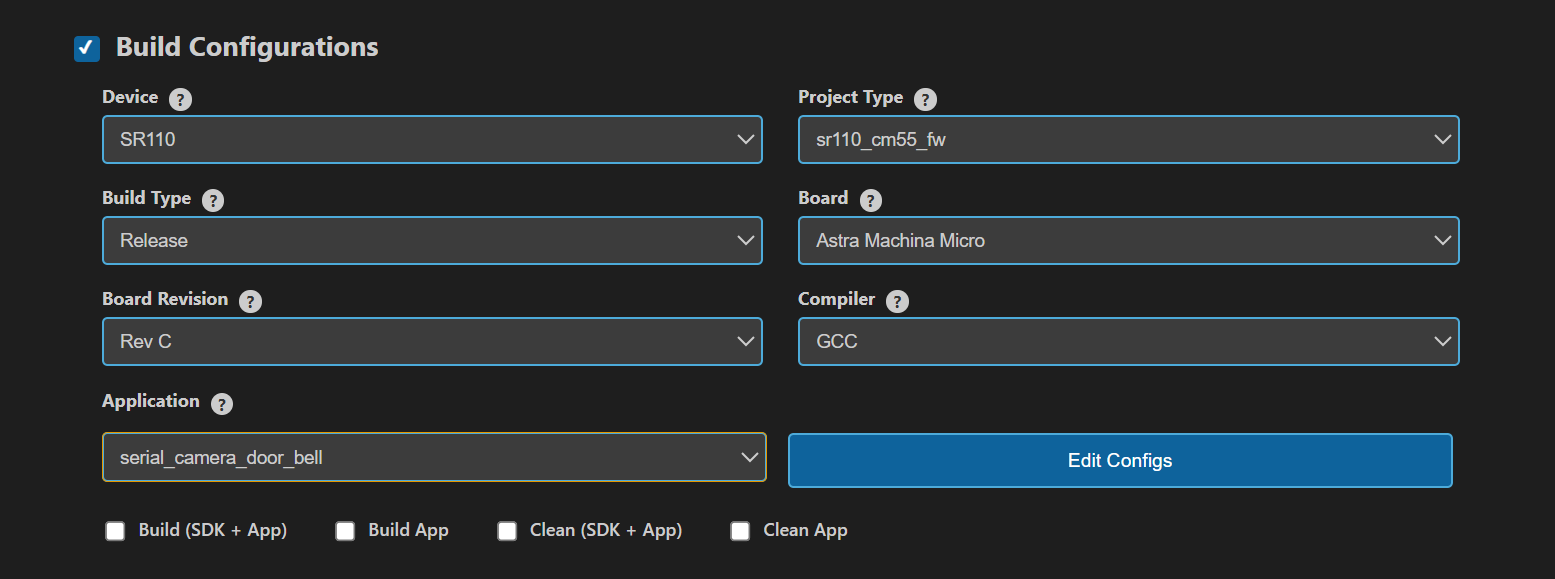This screenshot has width=1555, height=579.
Task: Enable the Build (SDK + App) option
Action: tap(114, 531)
